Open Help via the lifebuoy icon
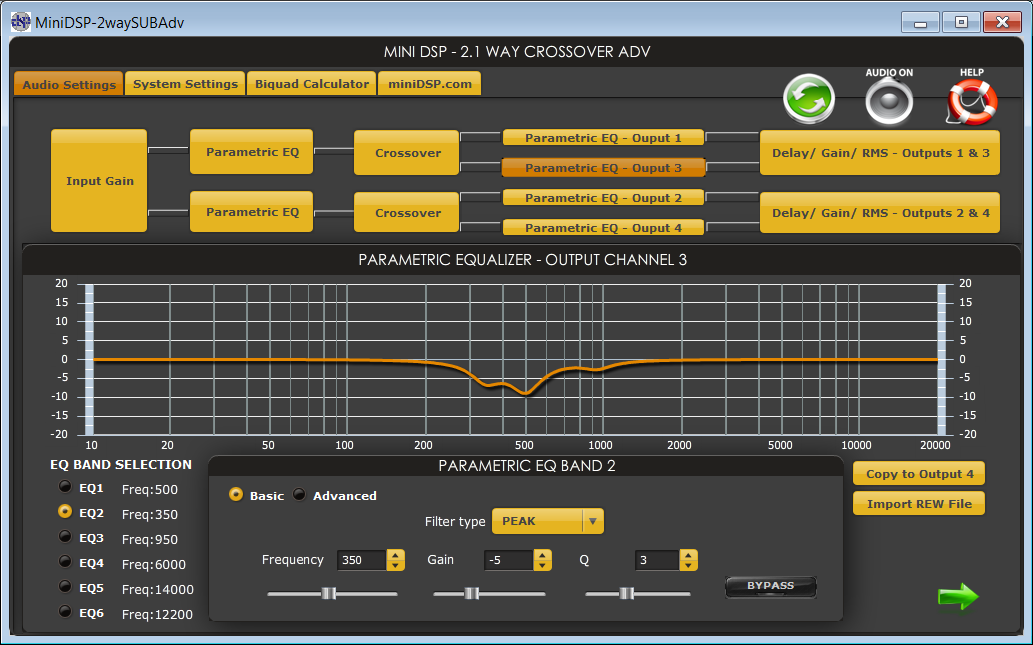The image size is (1033, 645). click(x=972, y=101)
